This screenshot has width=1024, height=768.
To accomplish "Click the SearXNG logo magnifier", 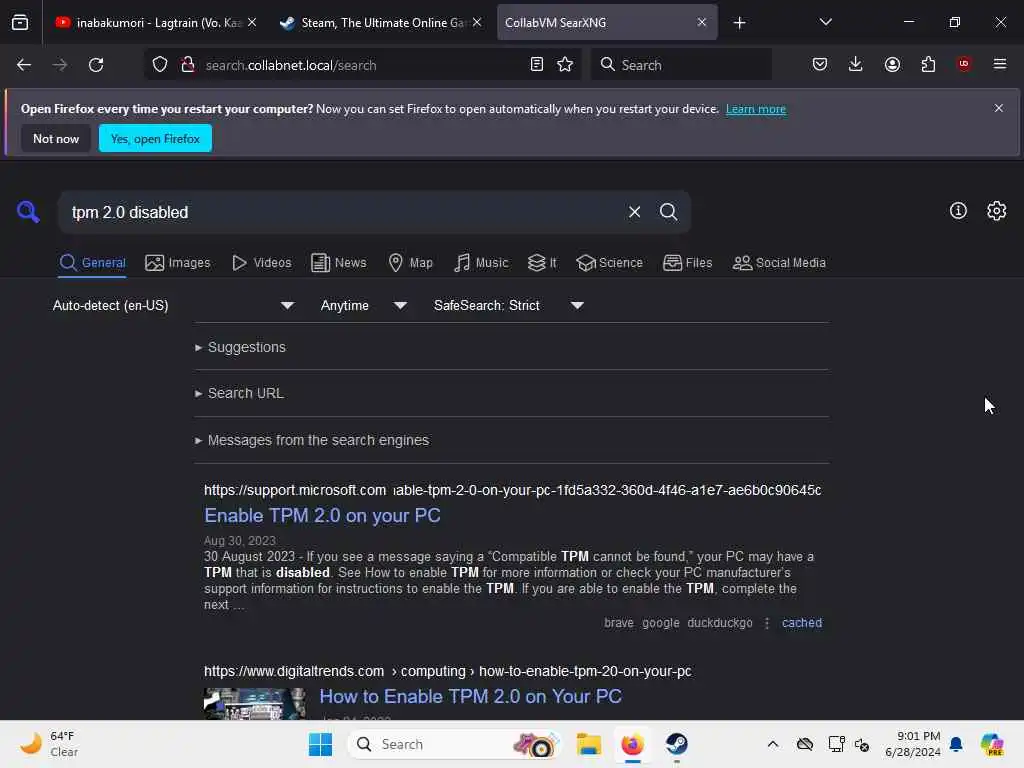I will (28, 212).
